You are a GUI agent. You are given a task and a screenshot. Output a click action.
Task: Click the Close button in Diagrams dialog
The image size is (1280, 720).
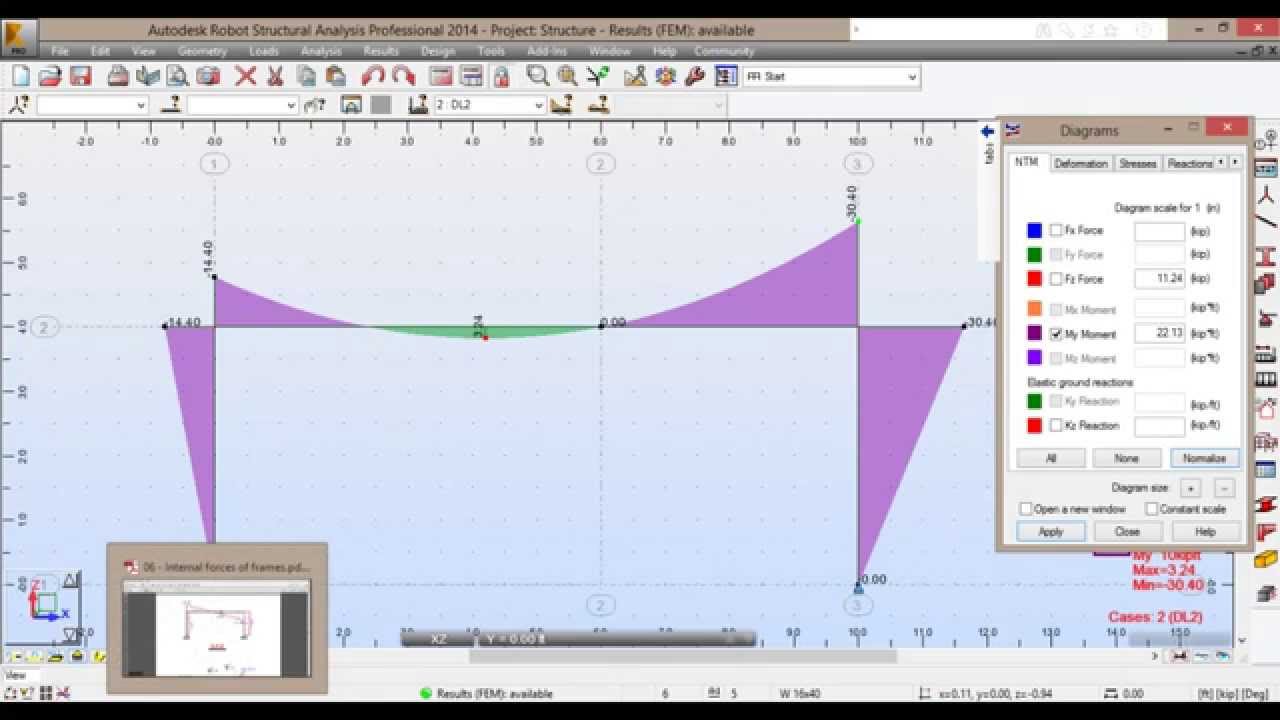point(1127,532)
